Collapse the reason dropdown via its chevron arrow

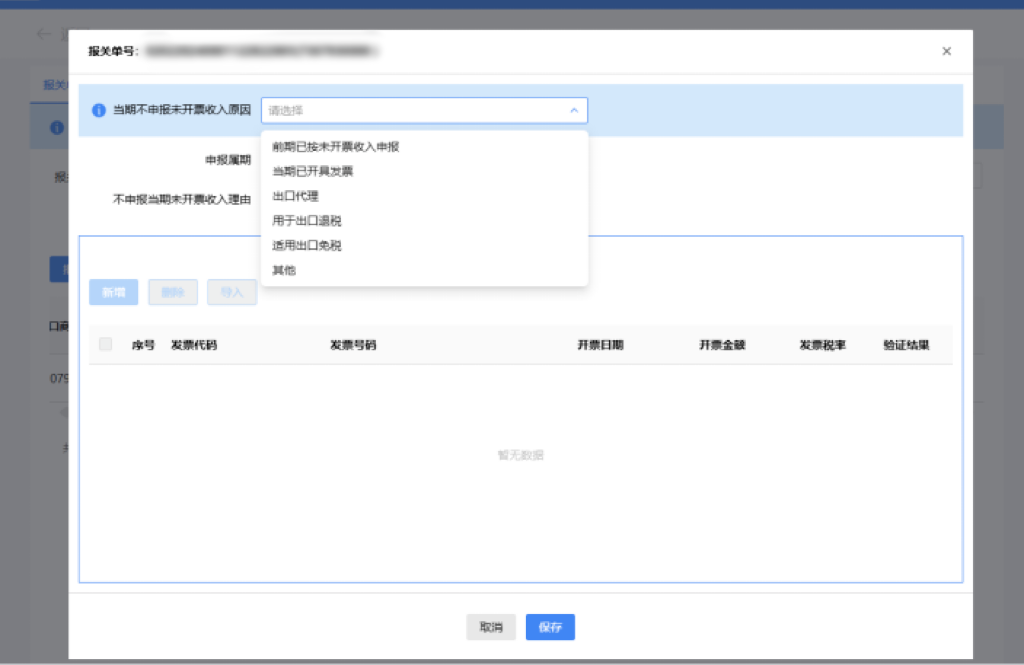pos(573,110)
